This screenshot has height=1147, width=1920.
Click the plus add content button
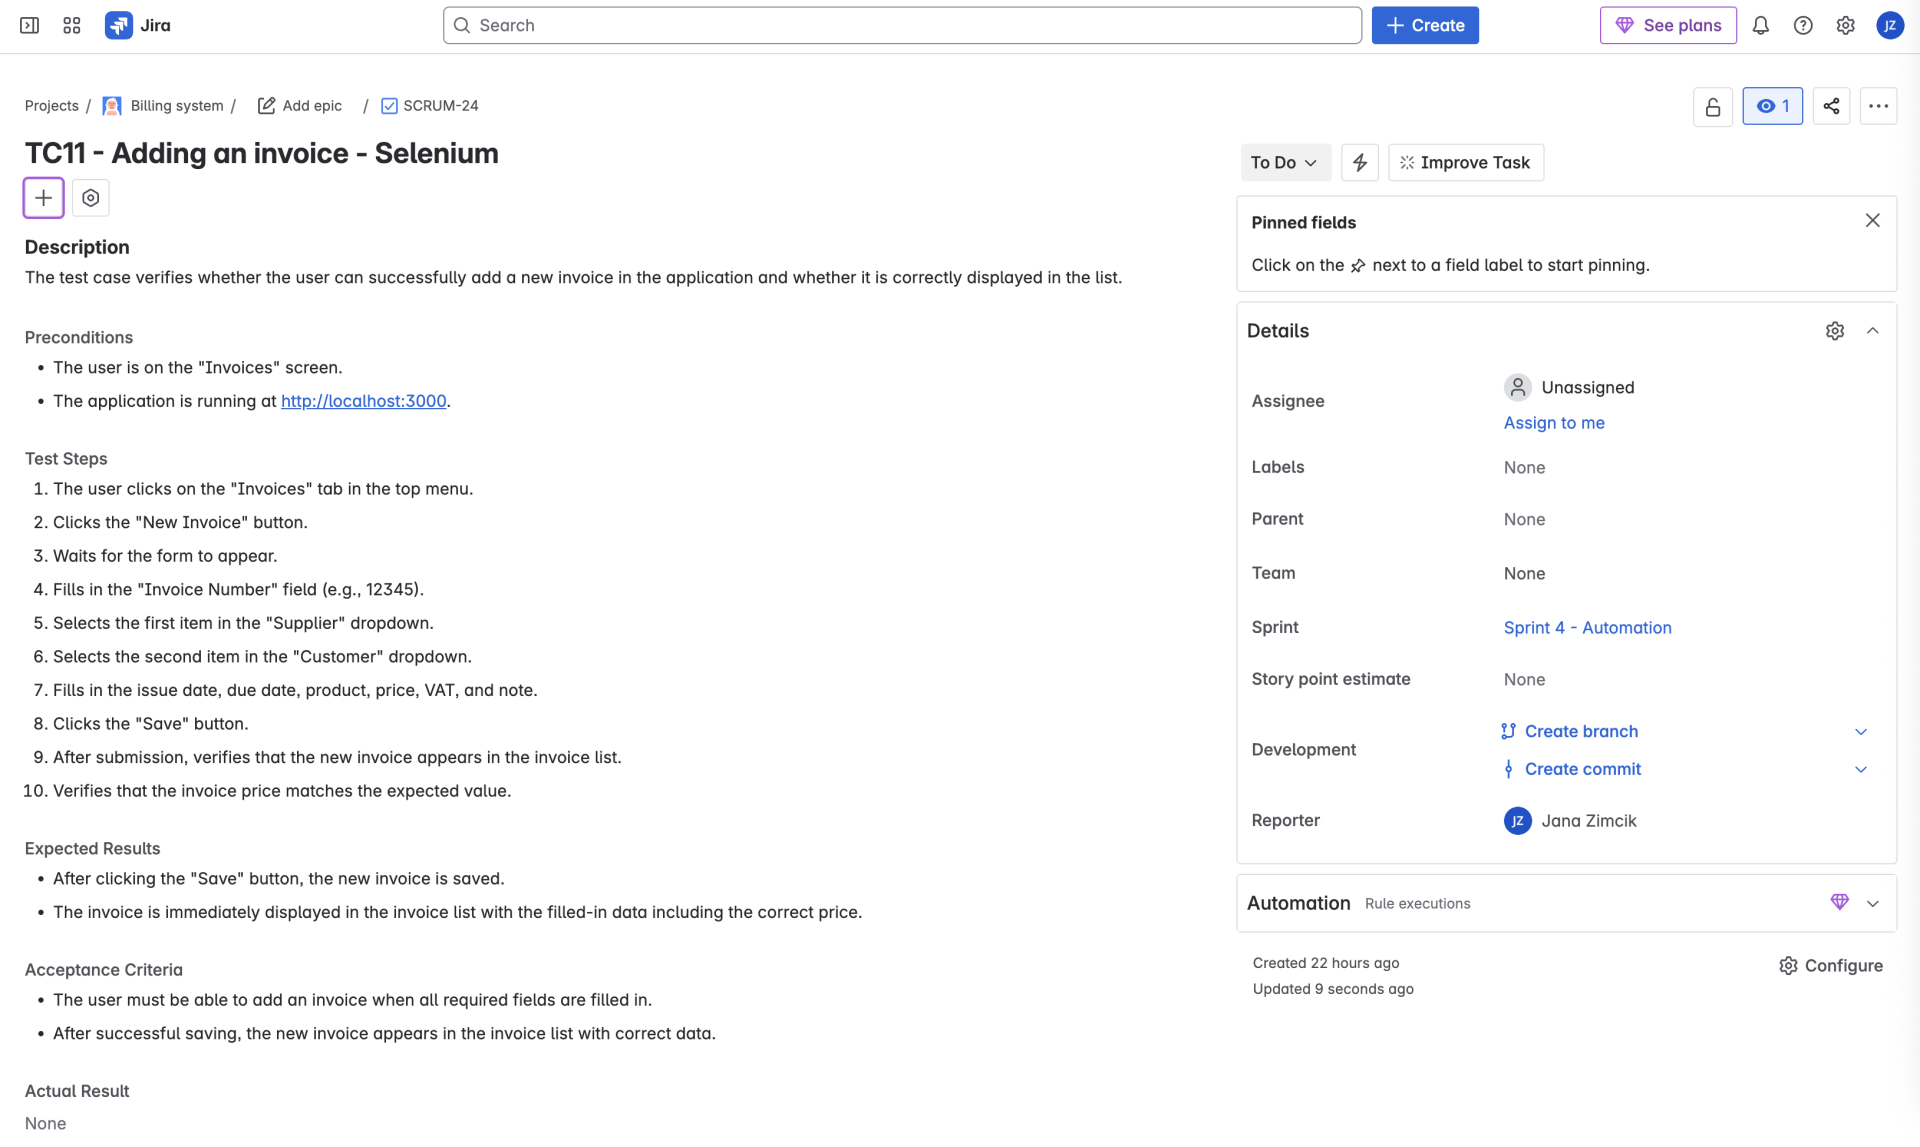pyautogui.click(x=44, y=198)
